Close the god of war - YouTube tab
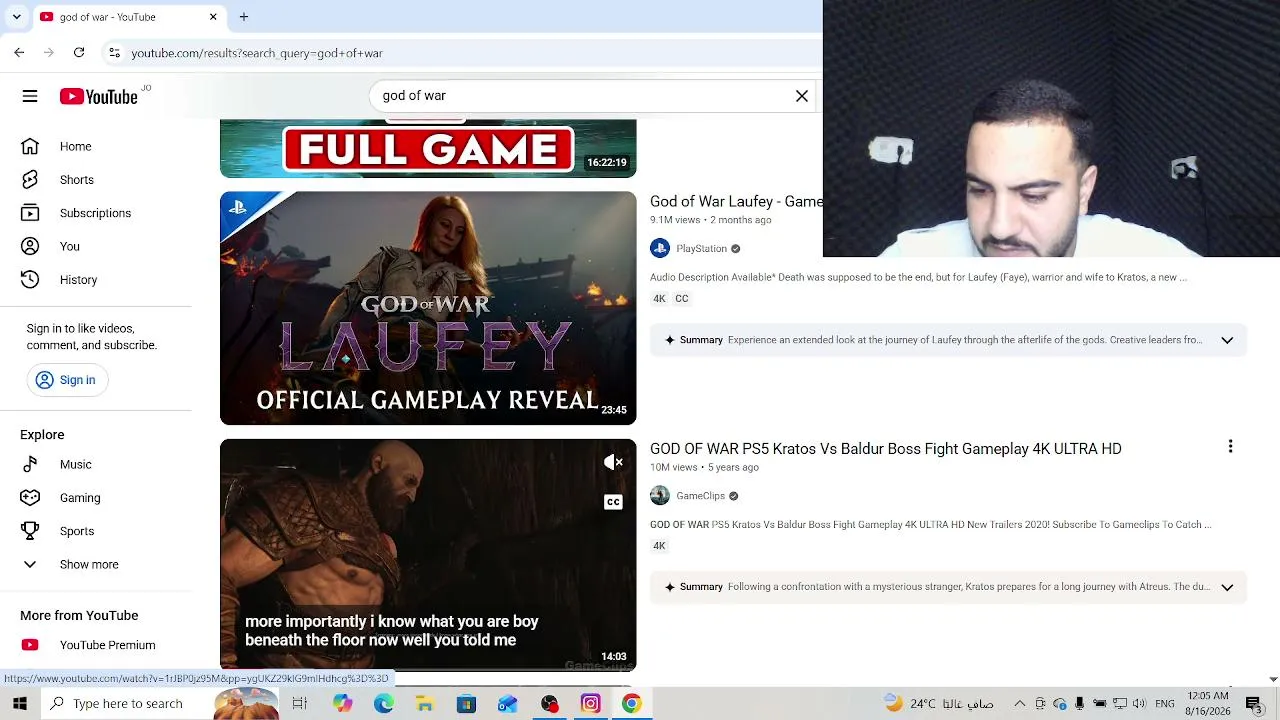Screen dimensions: 1280x720 tap(213, 17)
